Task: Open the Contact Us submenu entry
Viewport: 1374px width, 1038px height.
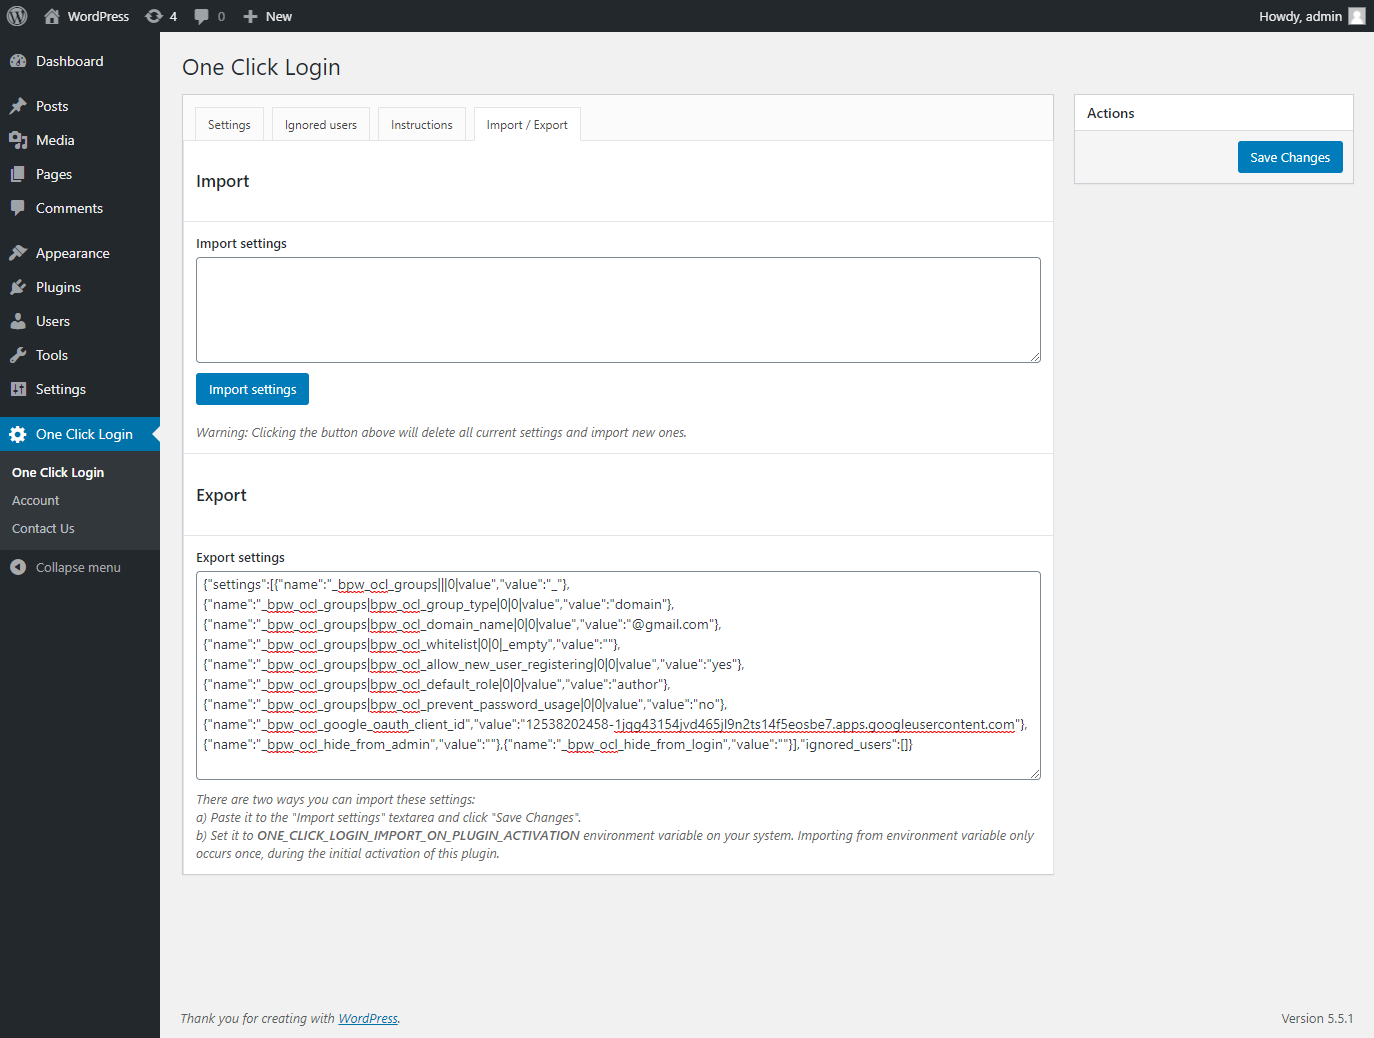Action: (x=43, y=528)
